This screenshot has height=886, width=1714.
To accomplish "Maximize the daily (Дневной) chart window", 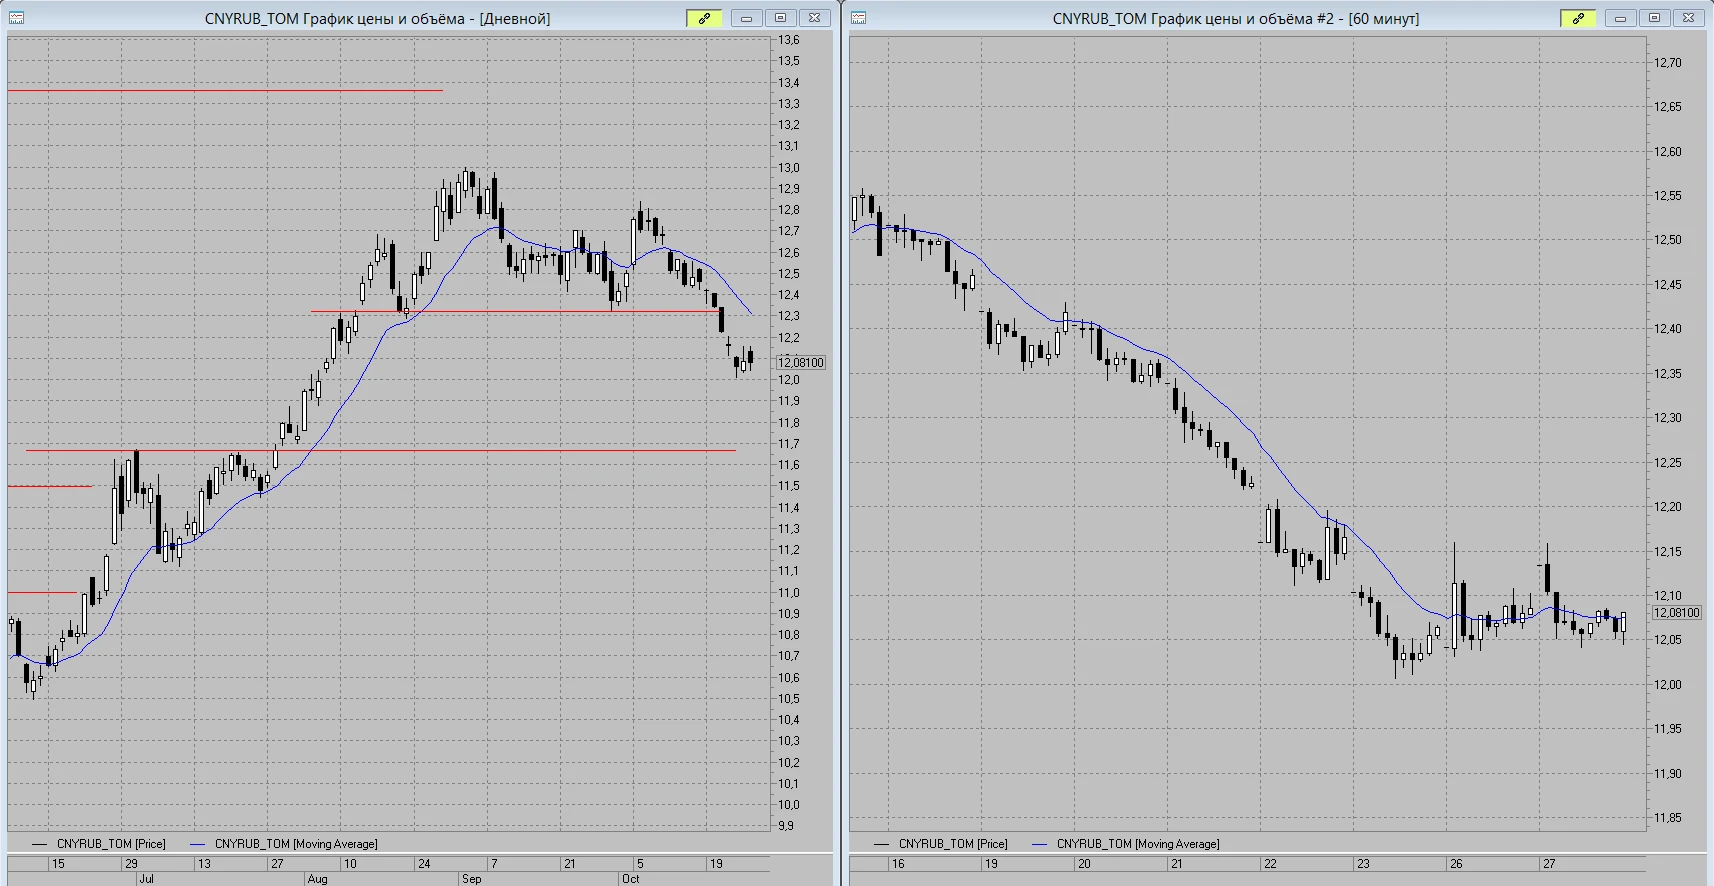I will [x=781, y=18].
